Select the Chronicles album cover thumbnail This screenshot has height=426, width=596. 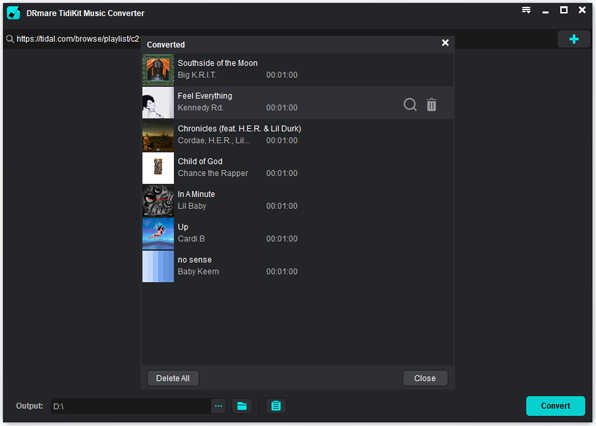click(x=158, y=135)
